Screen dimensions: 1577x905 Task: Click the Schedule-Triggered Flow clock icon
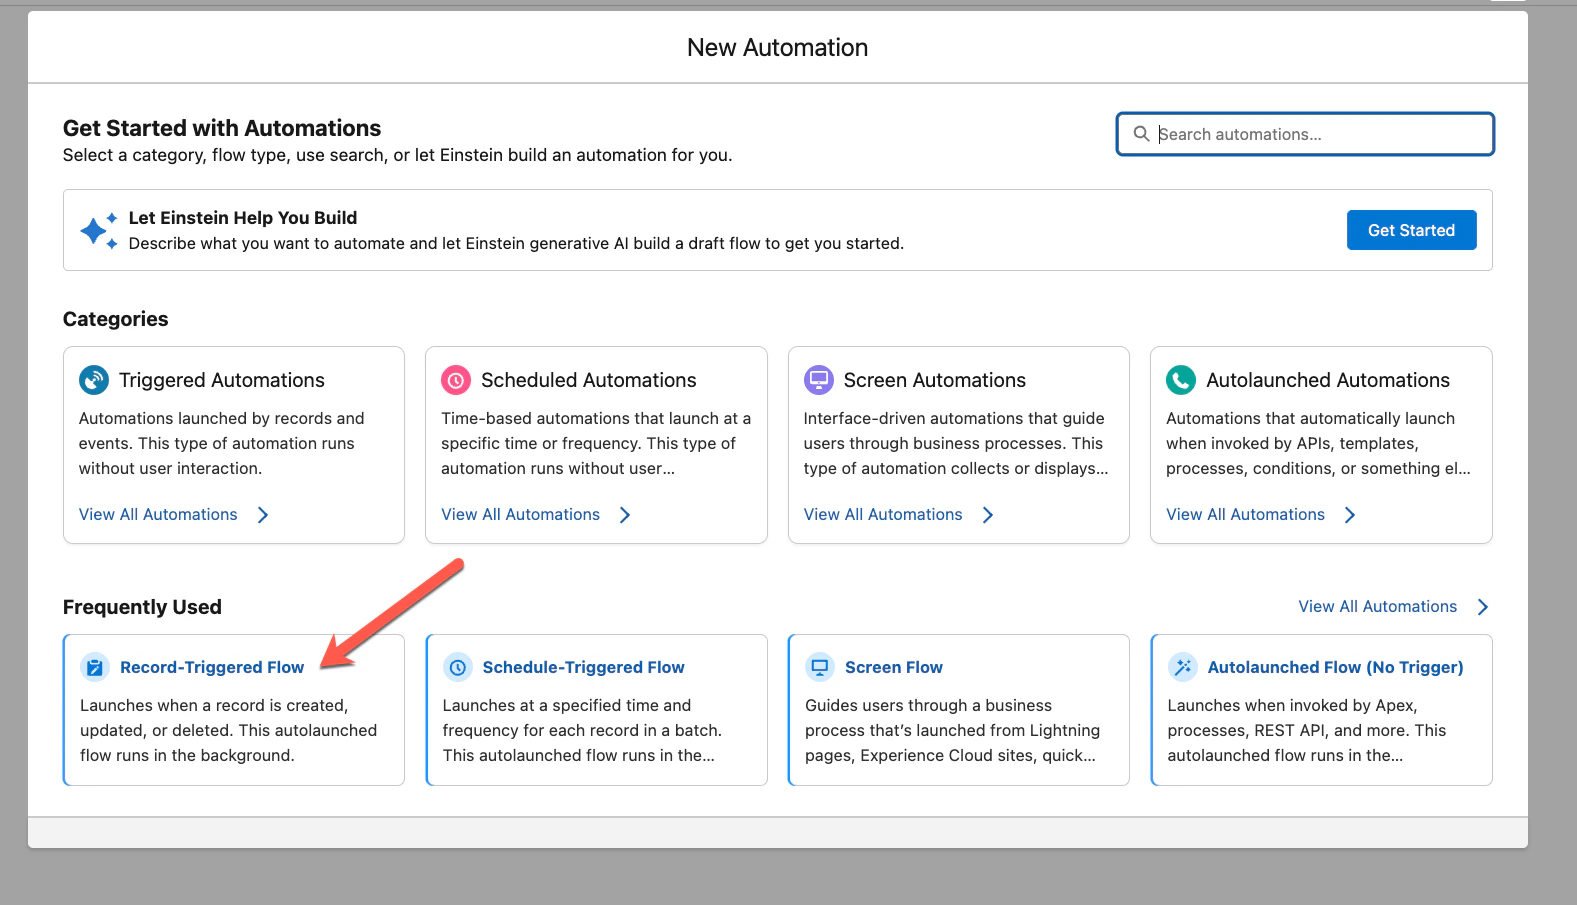457,667
